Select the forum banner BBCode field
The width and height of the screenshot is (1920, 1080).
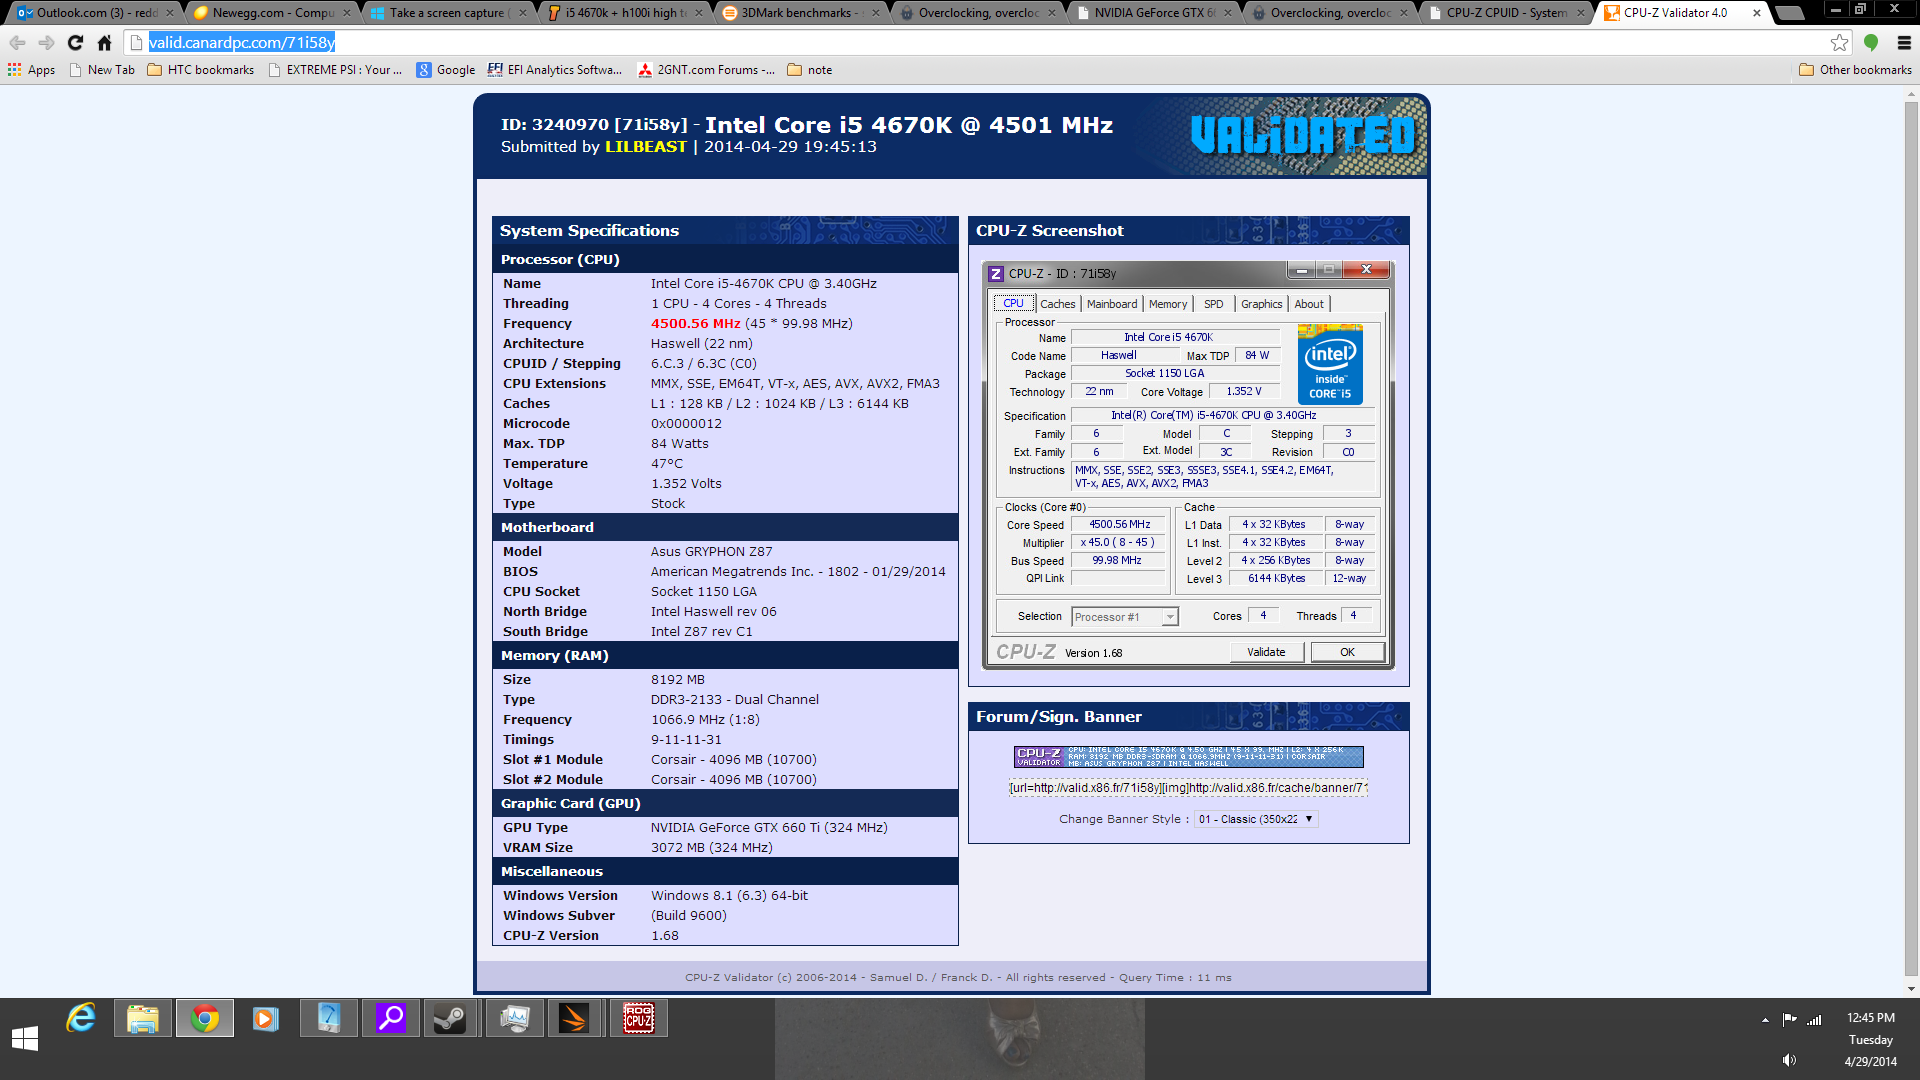click(x=1188, y=788)
